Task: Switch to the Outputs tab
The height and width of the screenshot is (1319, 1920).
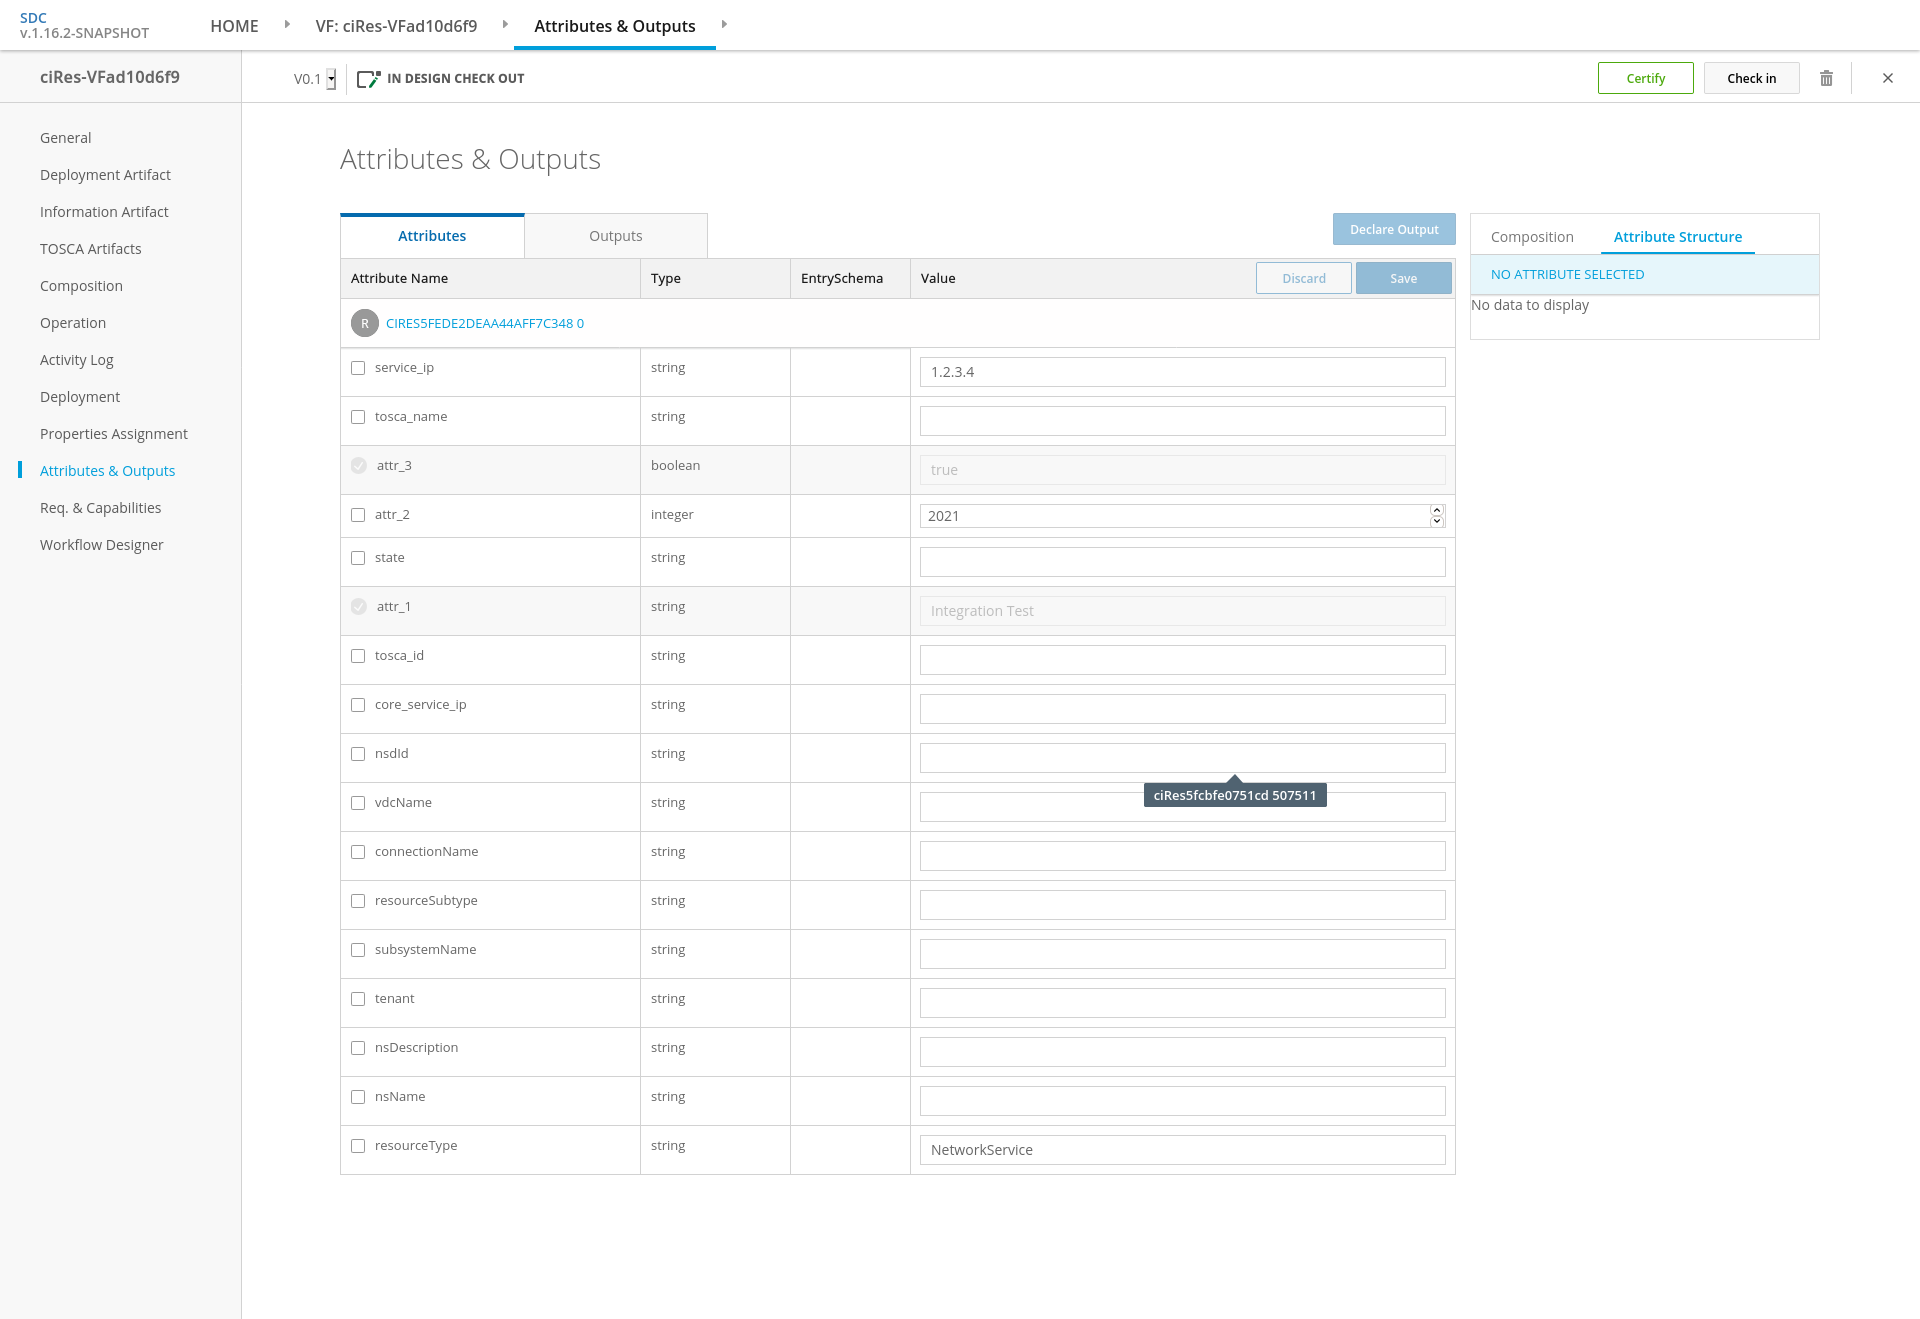Action: point(615,236)
